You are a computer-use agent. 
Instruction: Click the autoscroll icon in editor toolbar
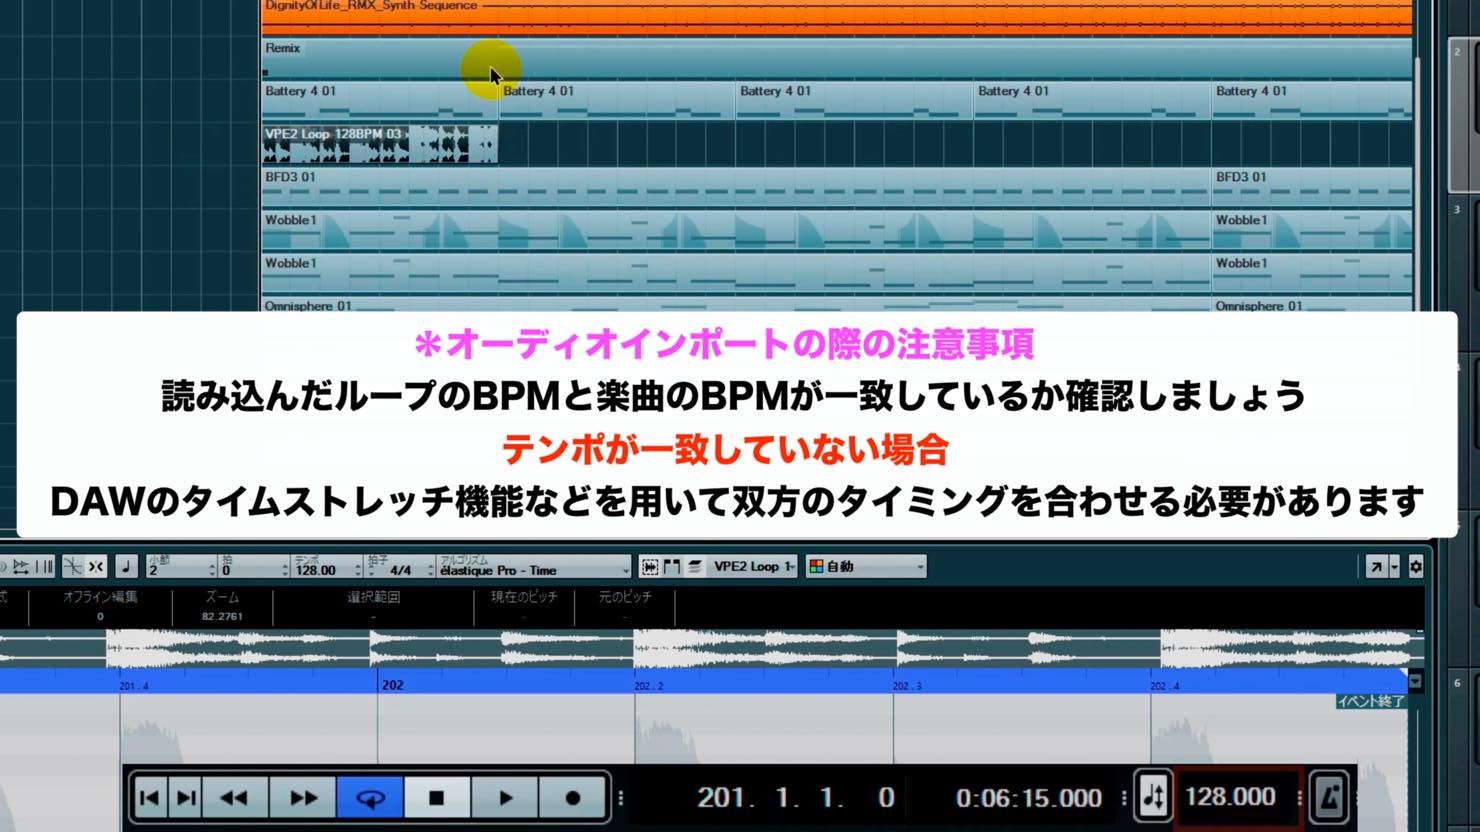tap(21, 567)
